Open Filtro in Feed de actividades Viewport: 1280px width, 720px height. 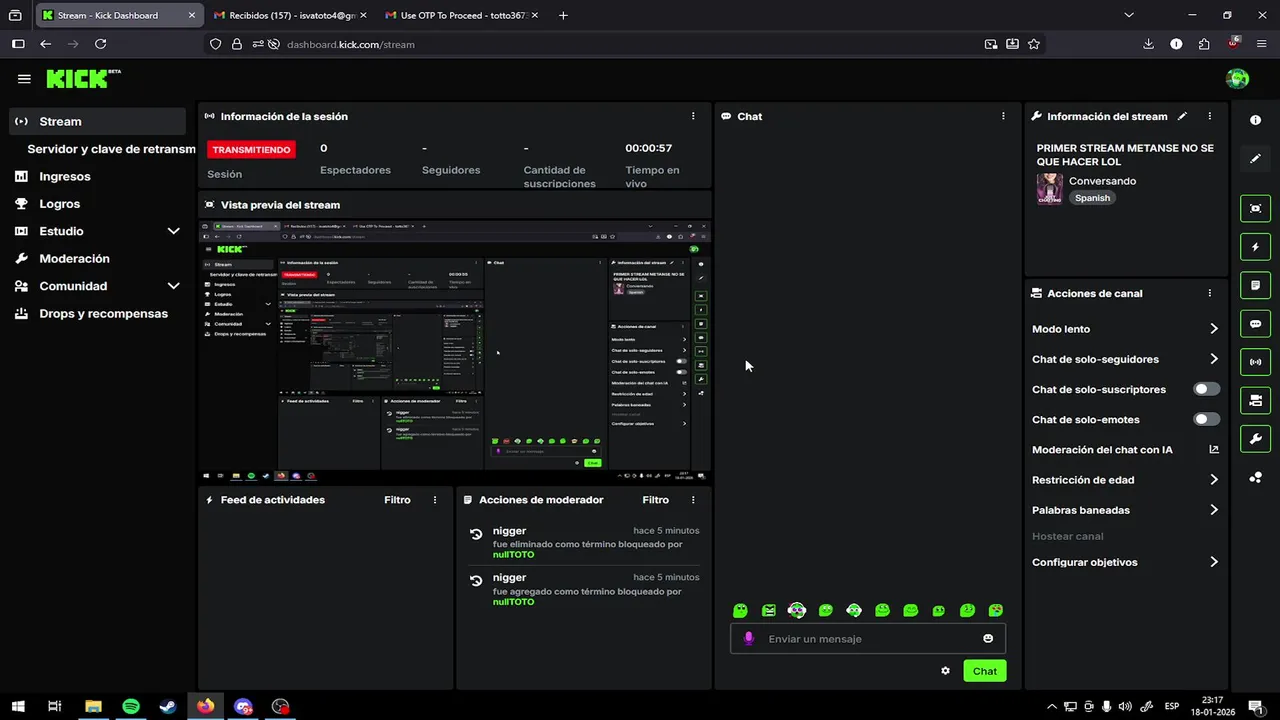point(397,500)
